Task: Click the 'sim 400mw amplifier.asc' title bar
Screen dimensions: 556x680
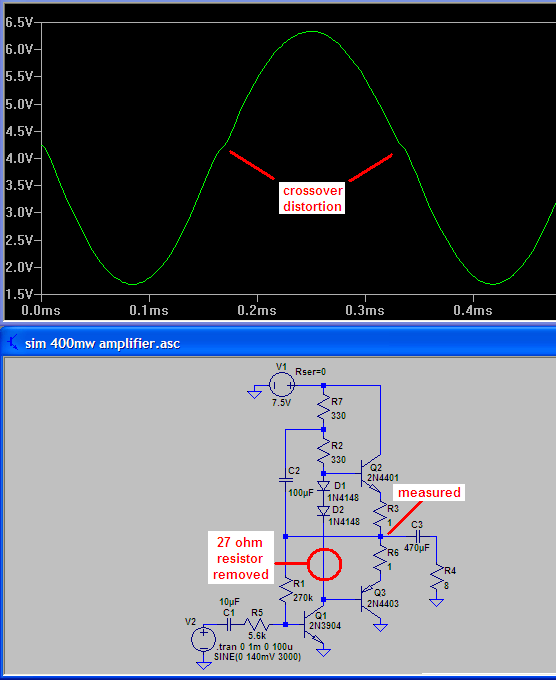Action: [278, 343]
